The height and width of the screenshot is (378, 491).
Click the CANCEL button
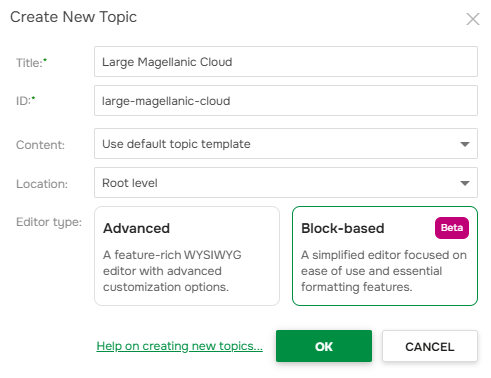click(430, 346)
